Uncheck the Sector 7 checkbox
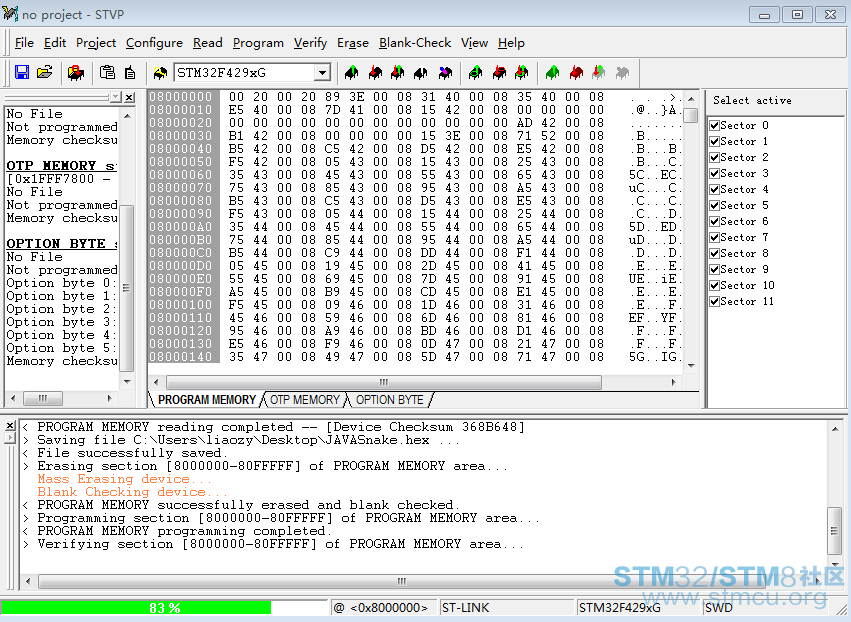This screenshot has width=851, height=622. (715, 237)
